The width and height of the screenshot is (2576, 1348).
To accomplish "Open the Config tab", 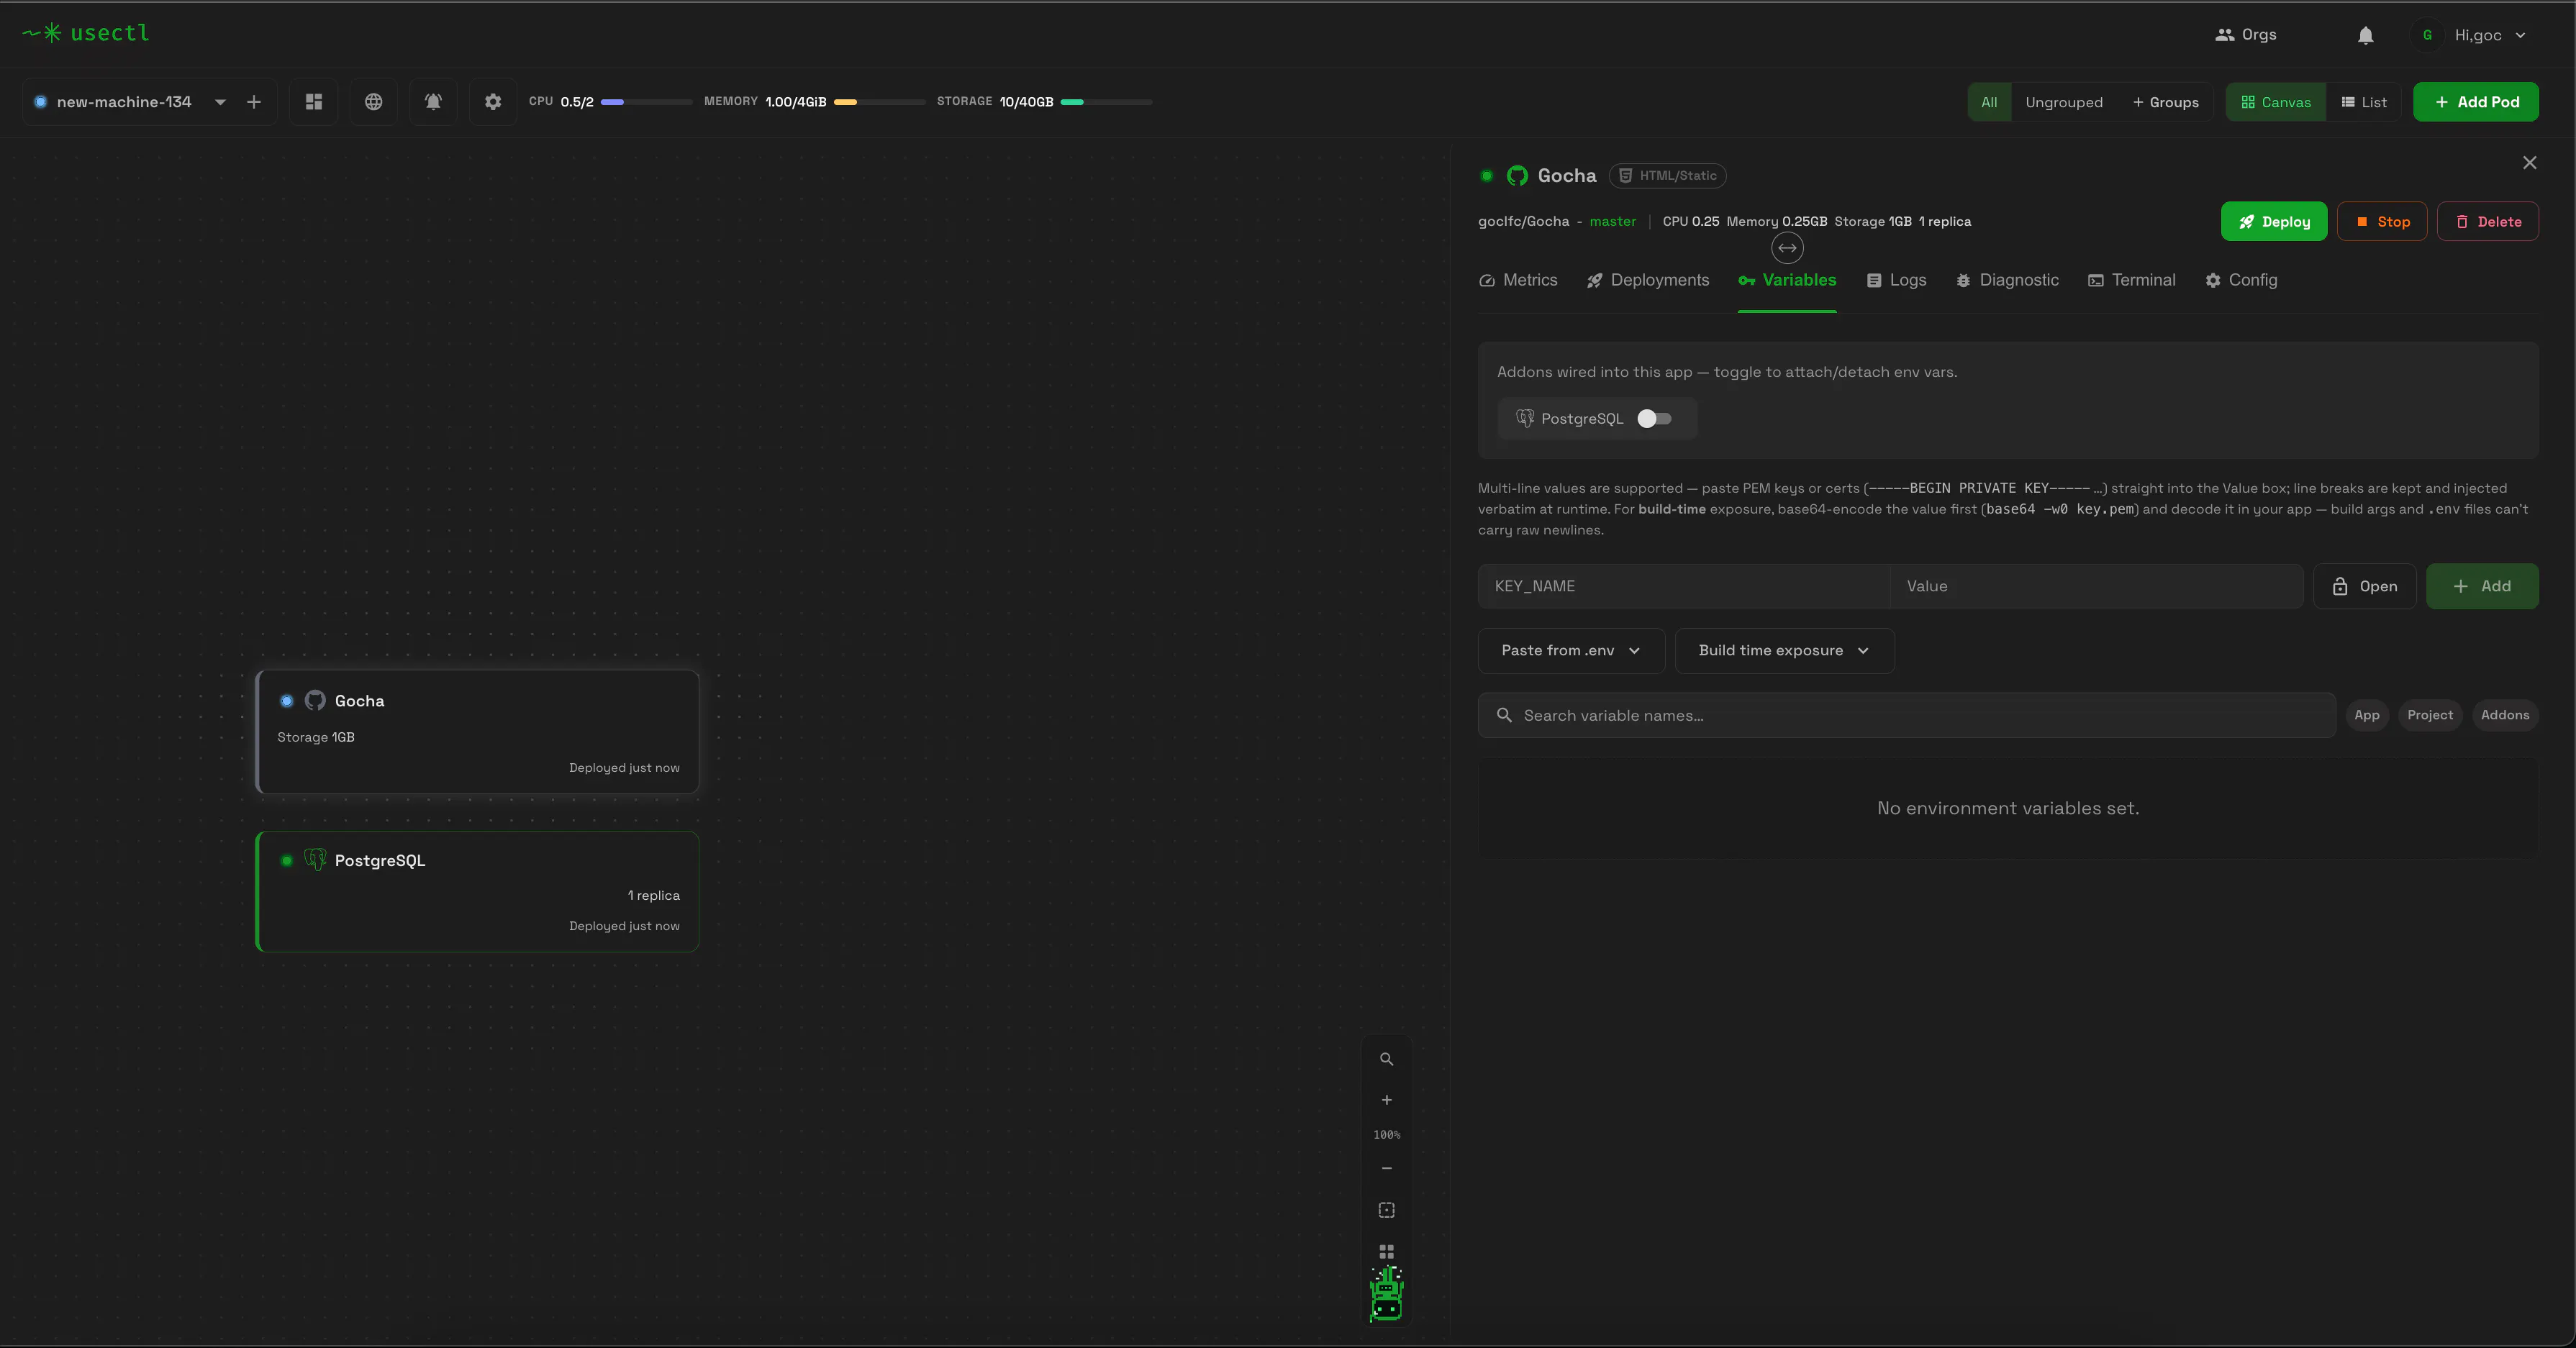I will point(2241,281).
